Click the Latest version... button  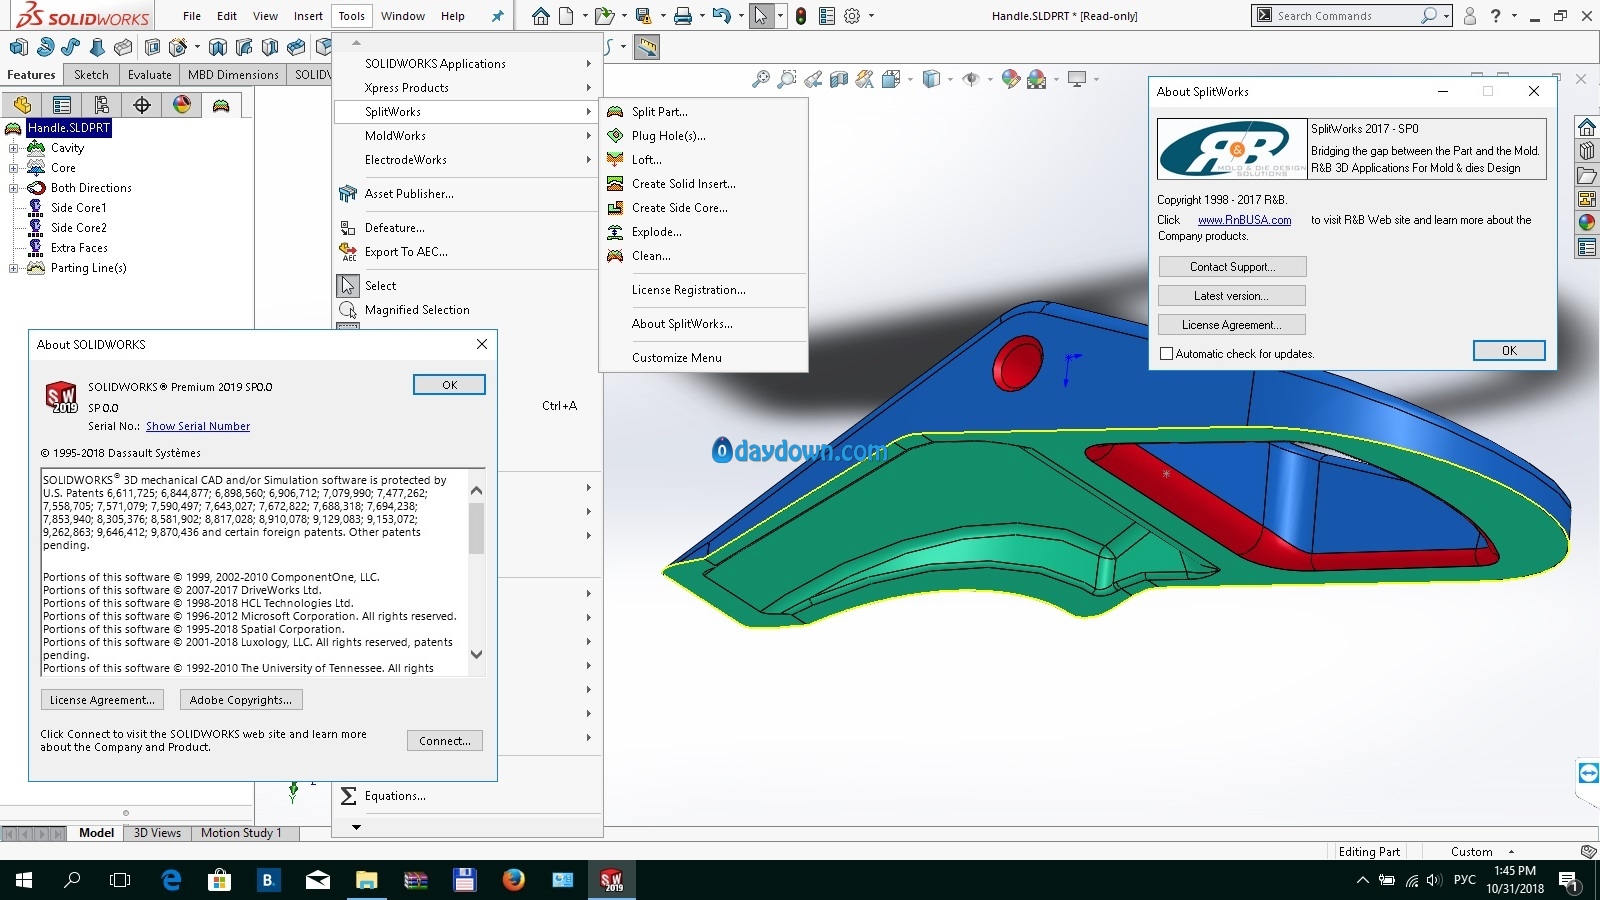coord(1232,296)
